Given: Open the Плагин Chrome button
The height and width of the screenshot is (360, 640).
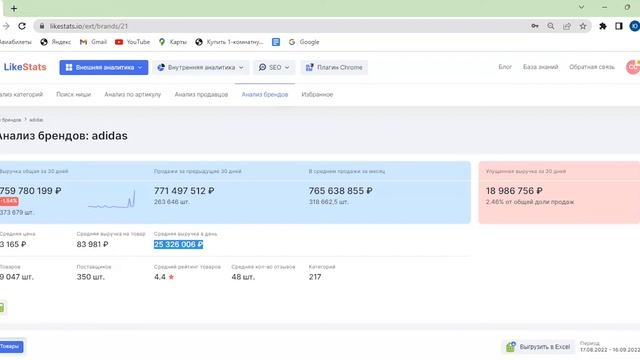Looking at the screenshot, I should 334,67.
